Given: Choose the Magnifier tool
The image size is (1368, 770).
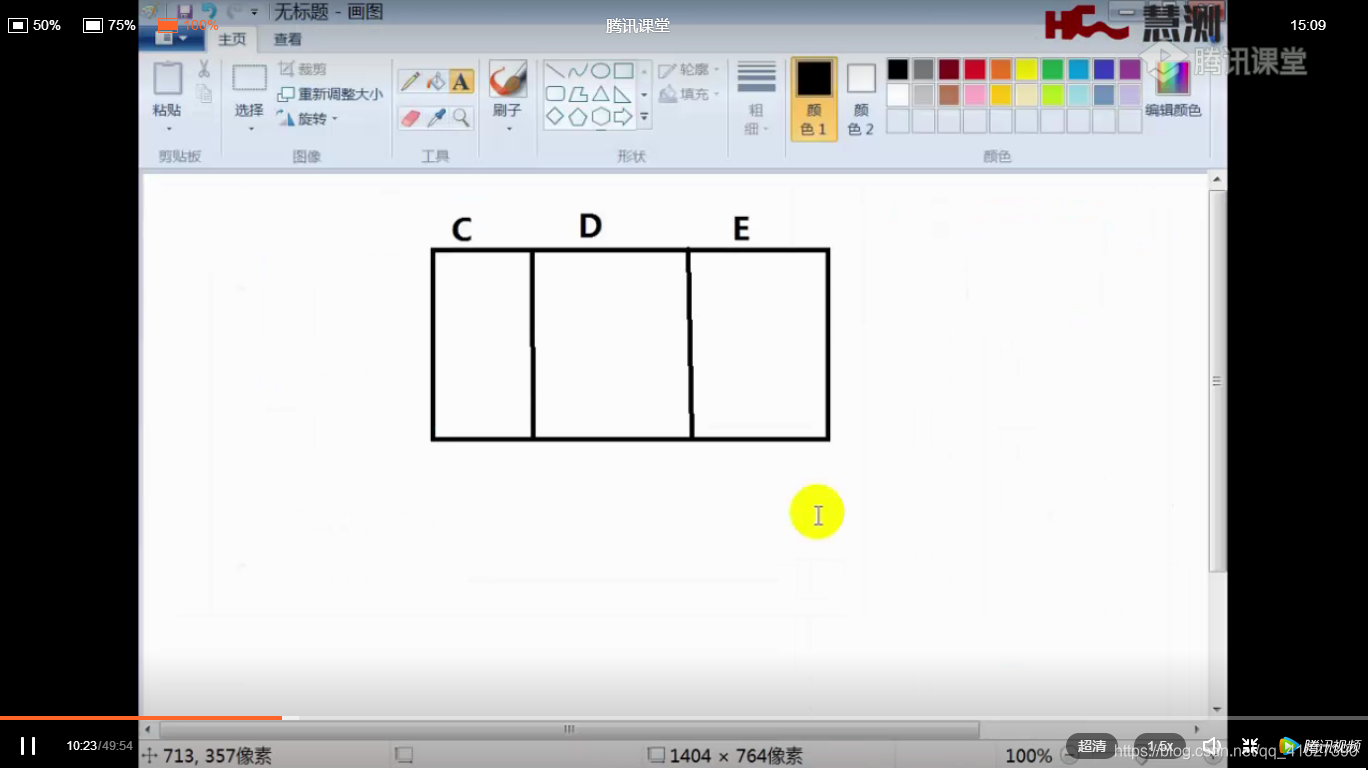Looking at the screenshot, I should [460, 116].
